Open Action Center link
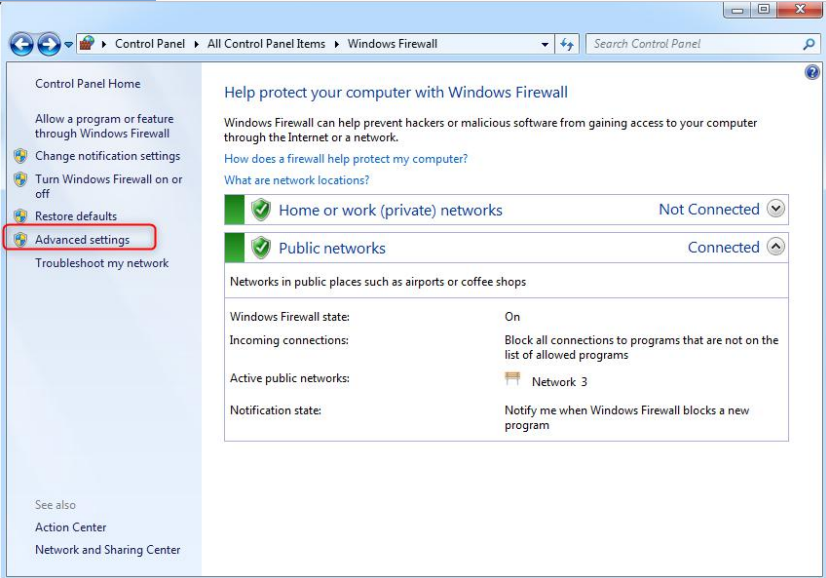 click(x=71, y=527)
